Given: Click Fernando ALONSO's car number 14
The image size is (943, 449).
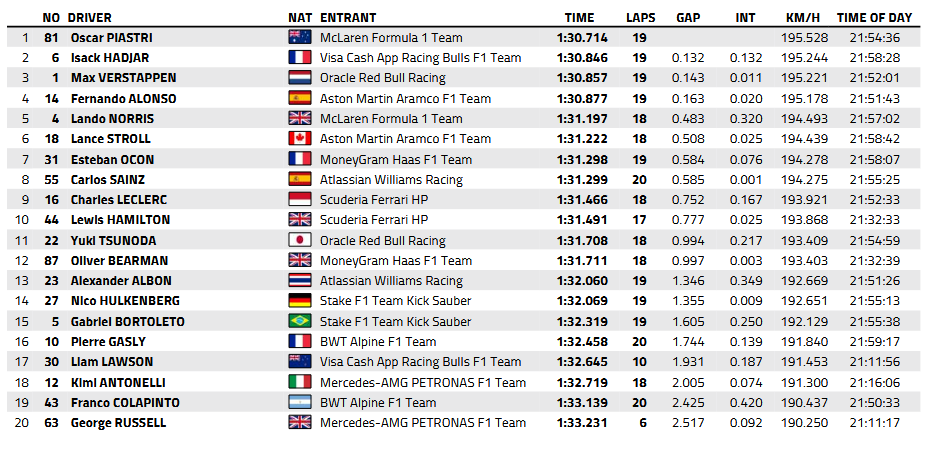Looking at the screenshot, I should [52, 98].
